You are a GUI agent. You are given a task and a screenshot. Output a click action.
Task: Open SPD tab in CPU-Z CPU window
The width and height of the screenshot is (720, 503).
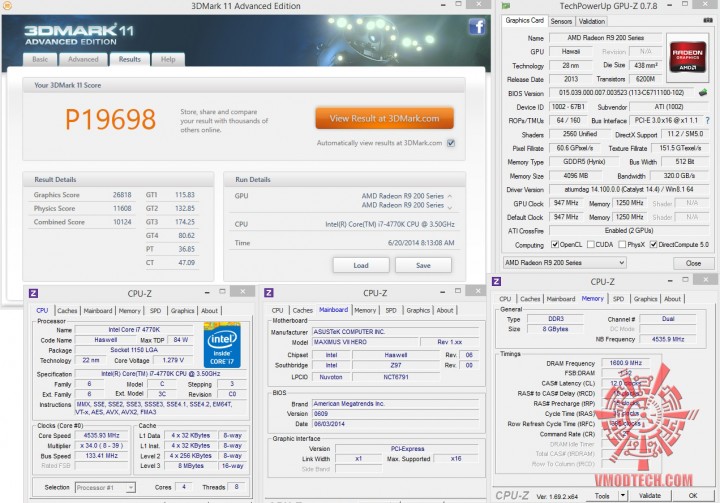[155, 311]
